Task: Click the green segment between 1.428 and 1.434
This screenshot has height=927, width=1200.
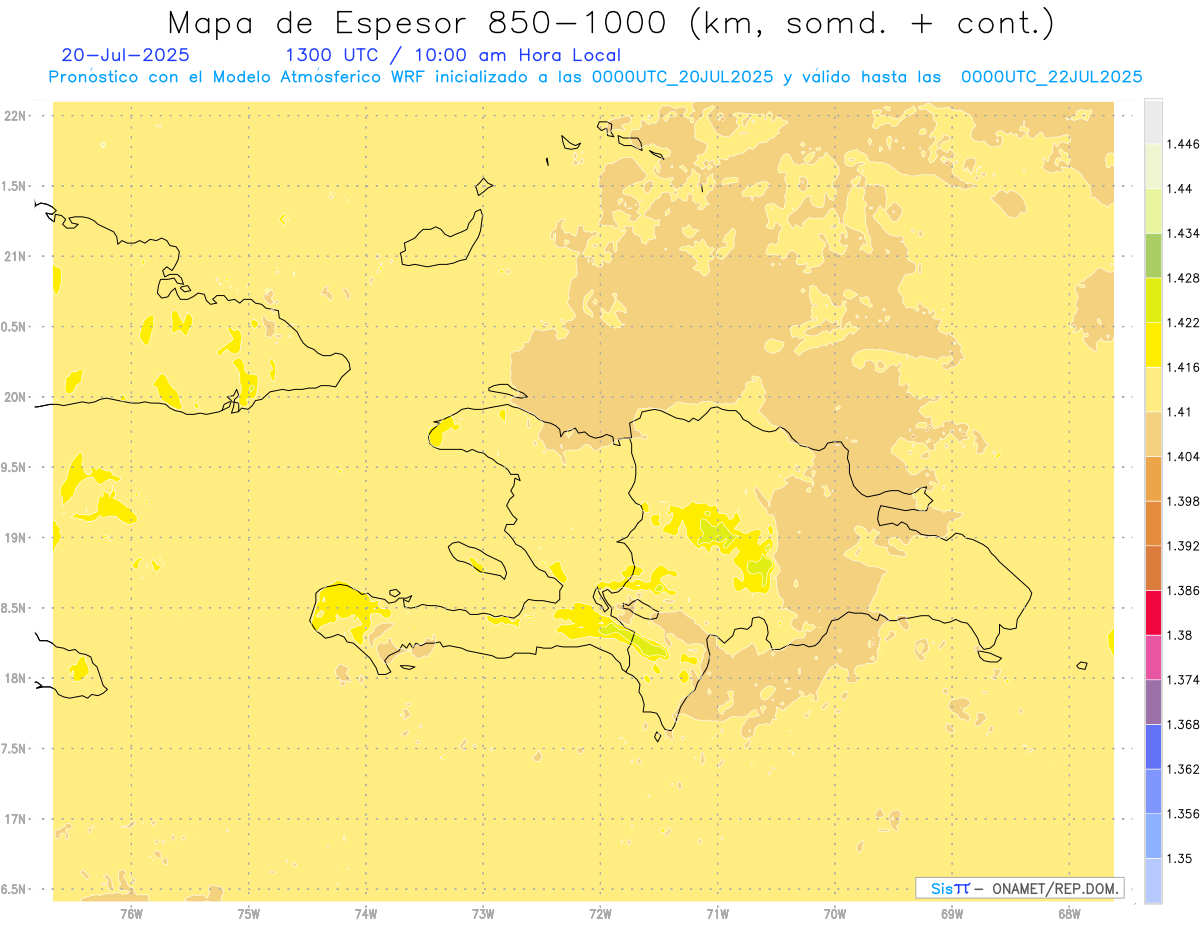Action: tap(1153, 255)
